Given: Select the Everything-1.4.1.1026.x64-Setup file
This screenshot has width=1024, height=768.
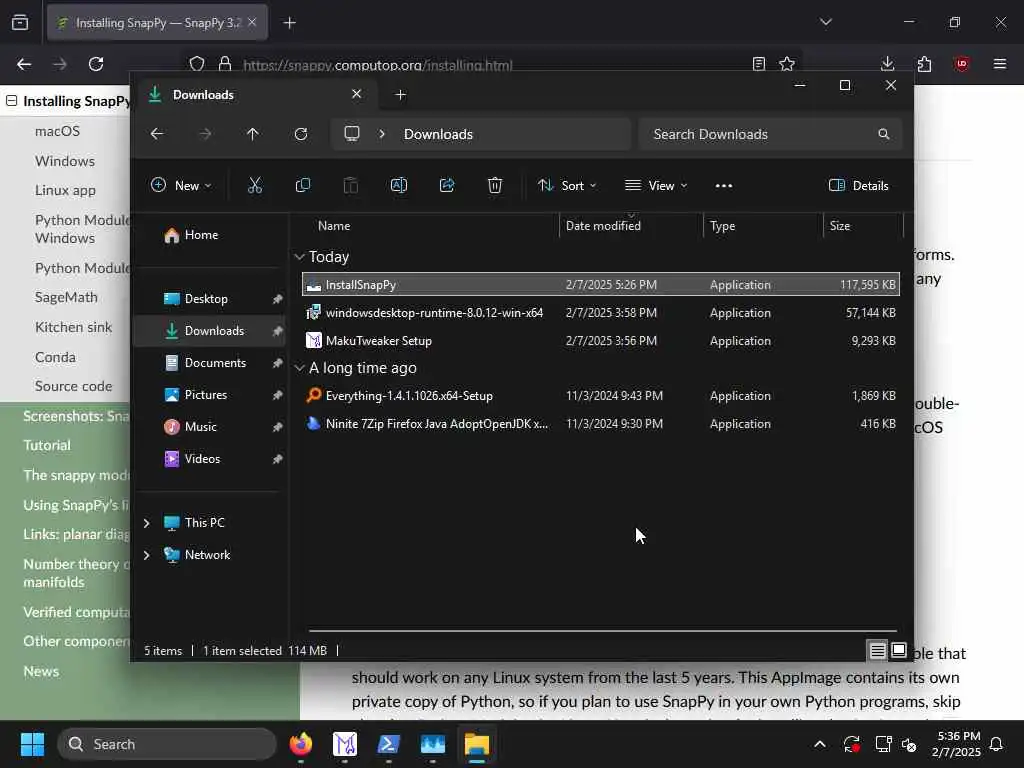Looking at the screenshot, I should pyautogui.click(x=601, y=396).
